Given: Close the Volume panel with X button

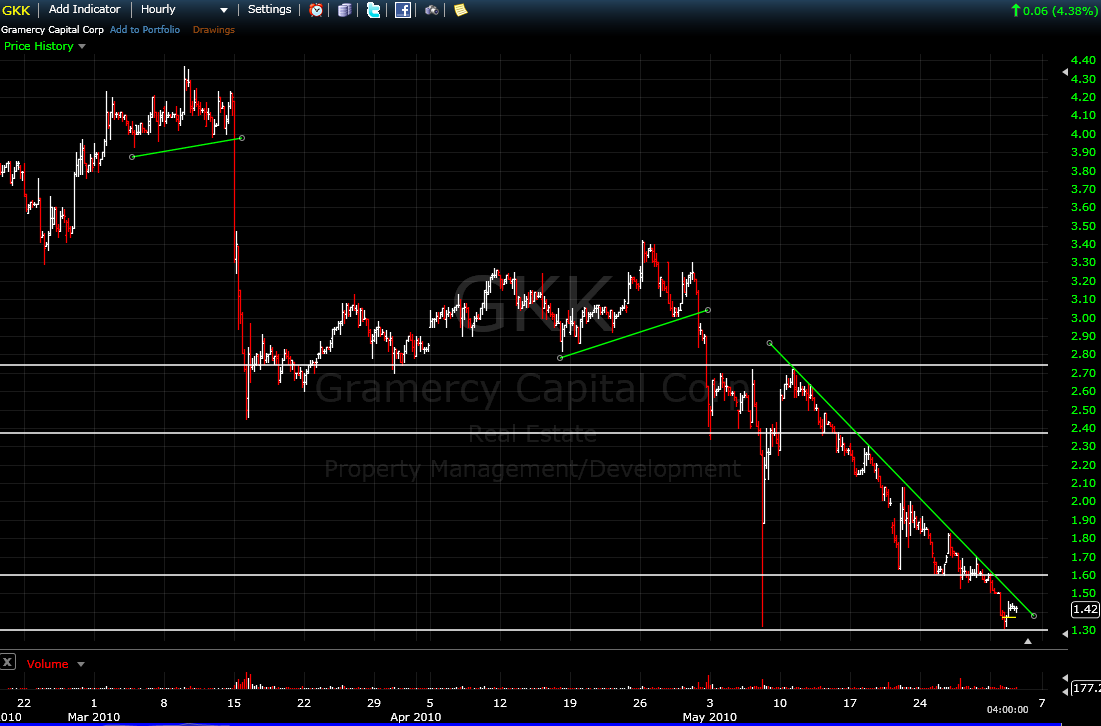Looking at the screenshot, I should 8,661.
